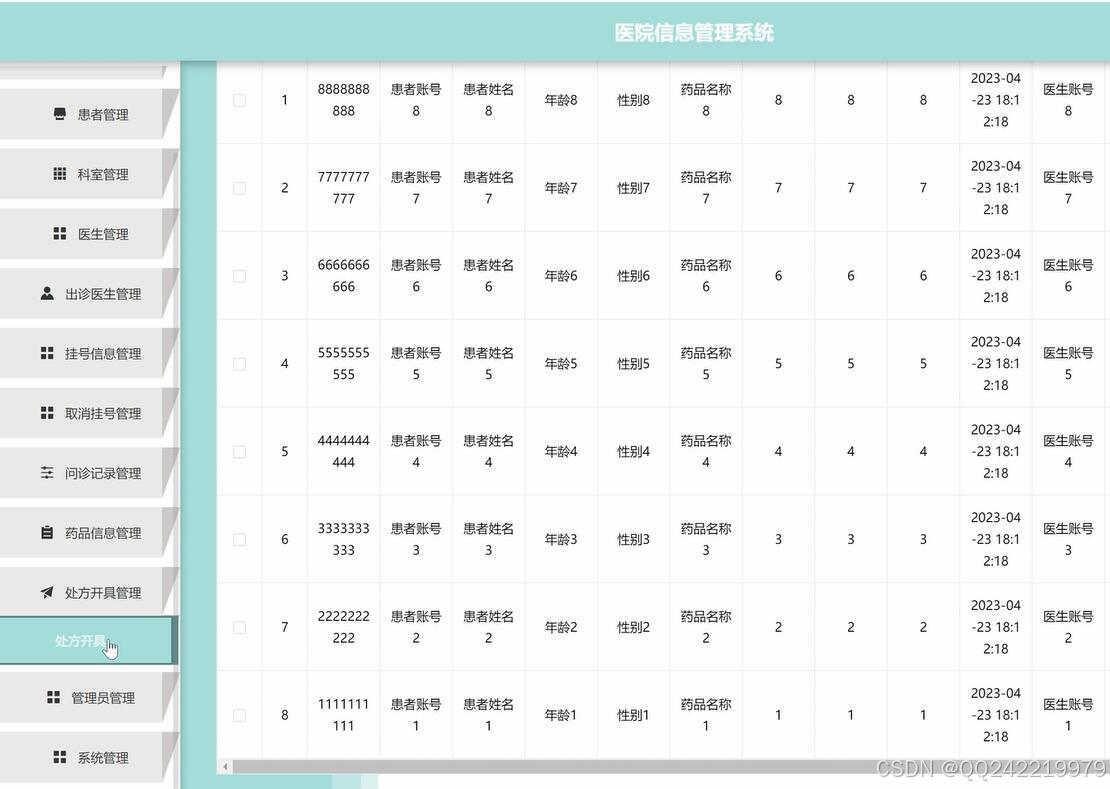Check the checkbox on row 1
The image size is (1110, 789).
[x=239, y=99]
